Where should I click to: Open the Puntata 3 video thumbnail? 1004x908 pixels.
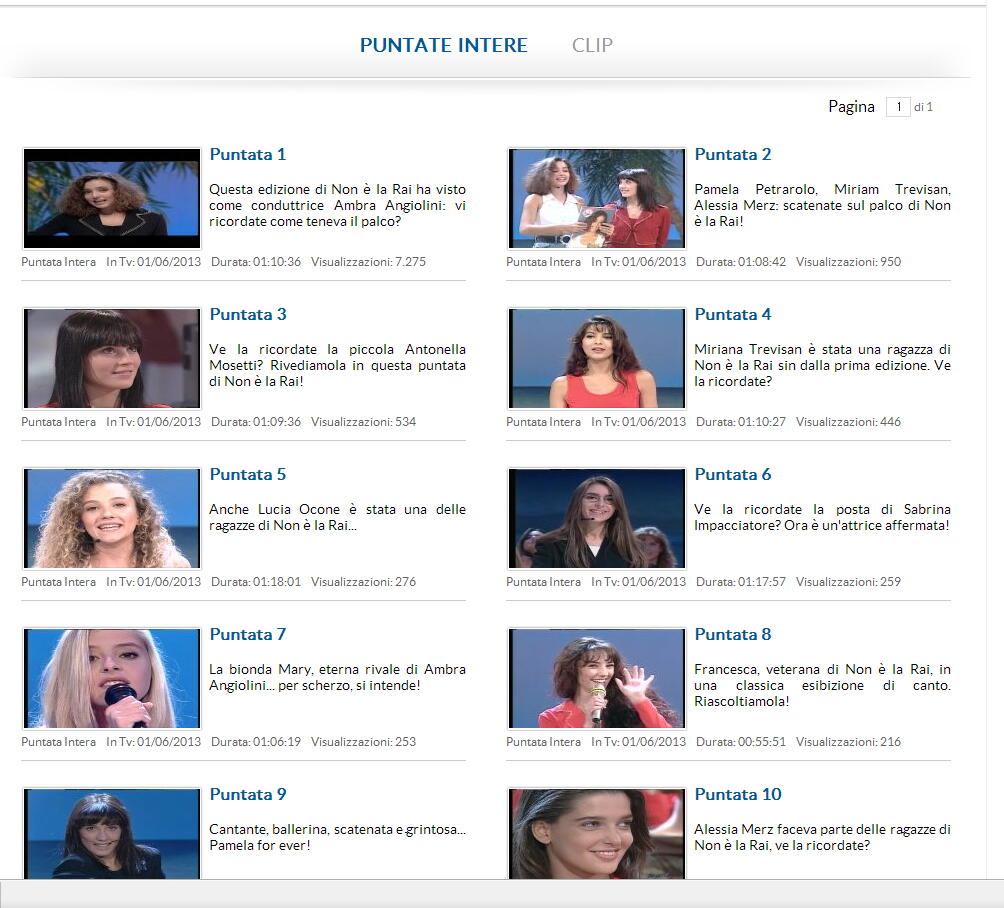pos(111,358)
